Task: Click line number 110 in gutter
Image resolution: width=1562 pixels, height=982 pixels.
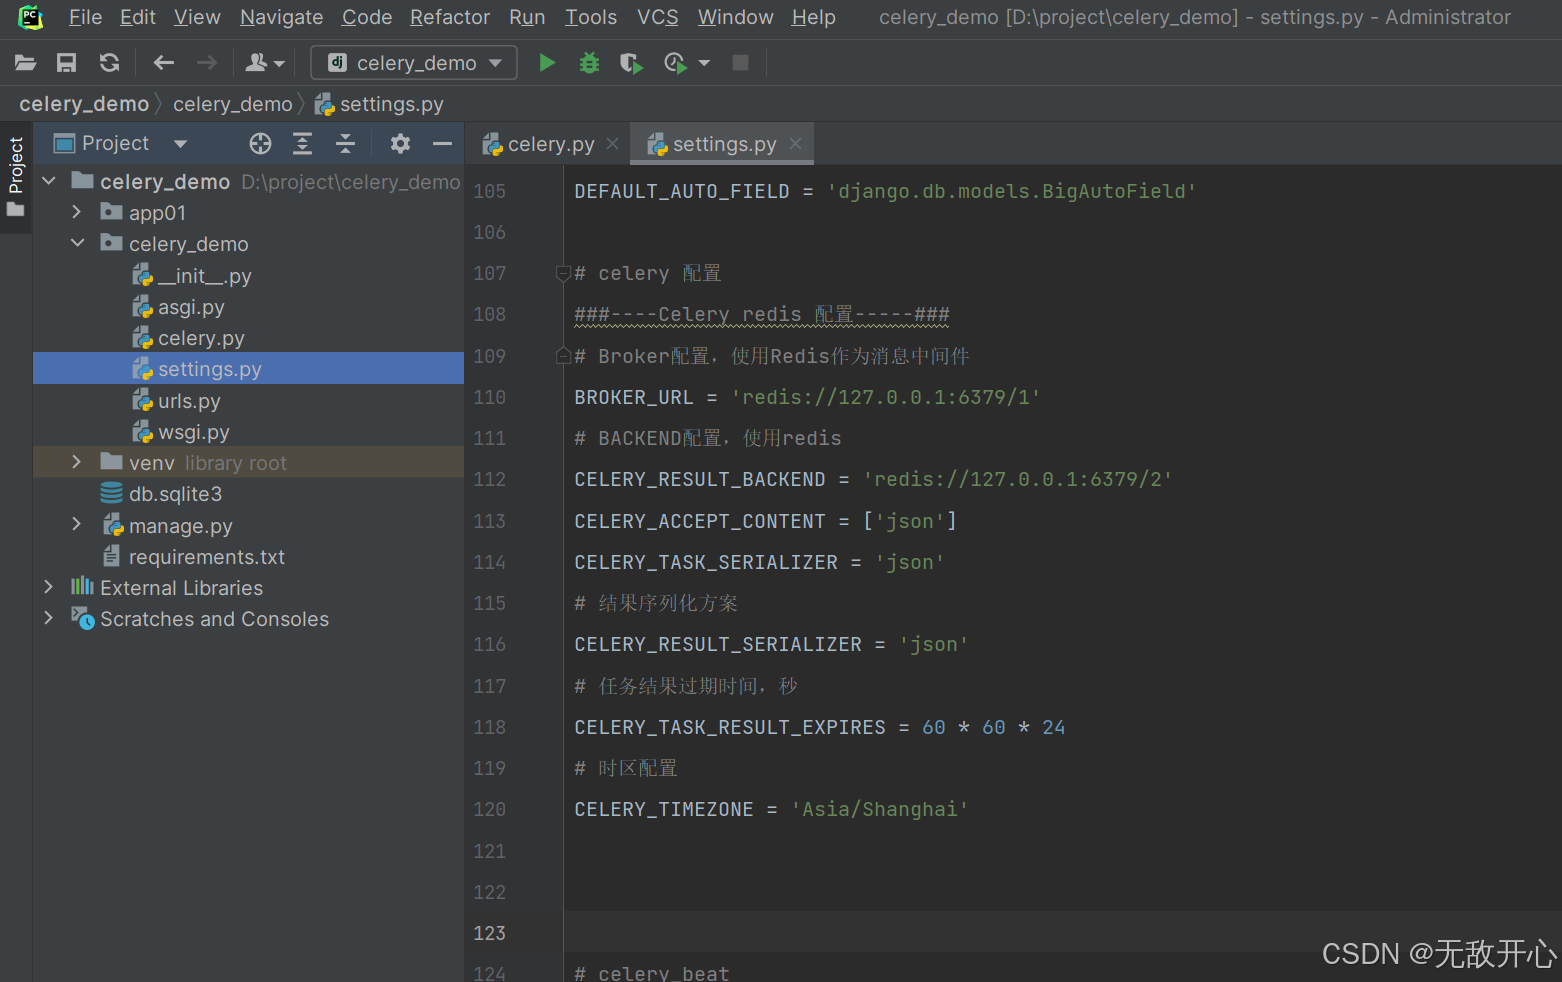Action: tap(490, 397)
